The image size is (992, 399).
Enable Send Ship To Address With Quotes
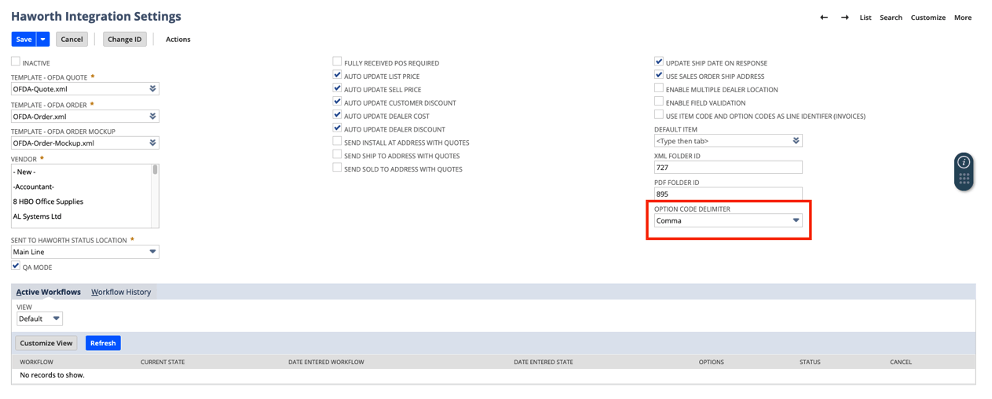(x=337, y=155)
